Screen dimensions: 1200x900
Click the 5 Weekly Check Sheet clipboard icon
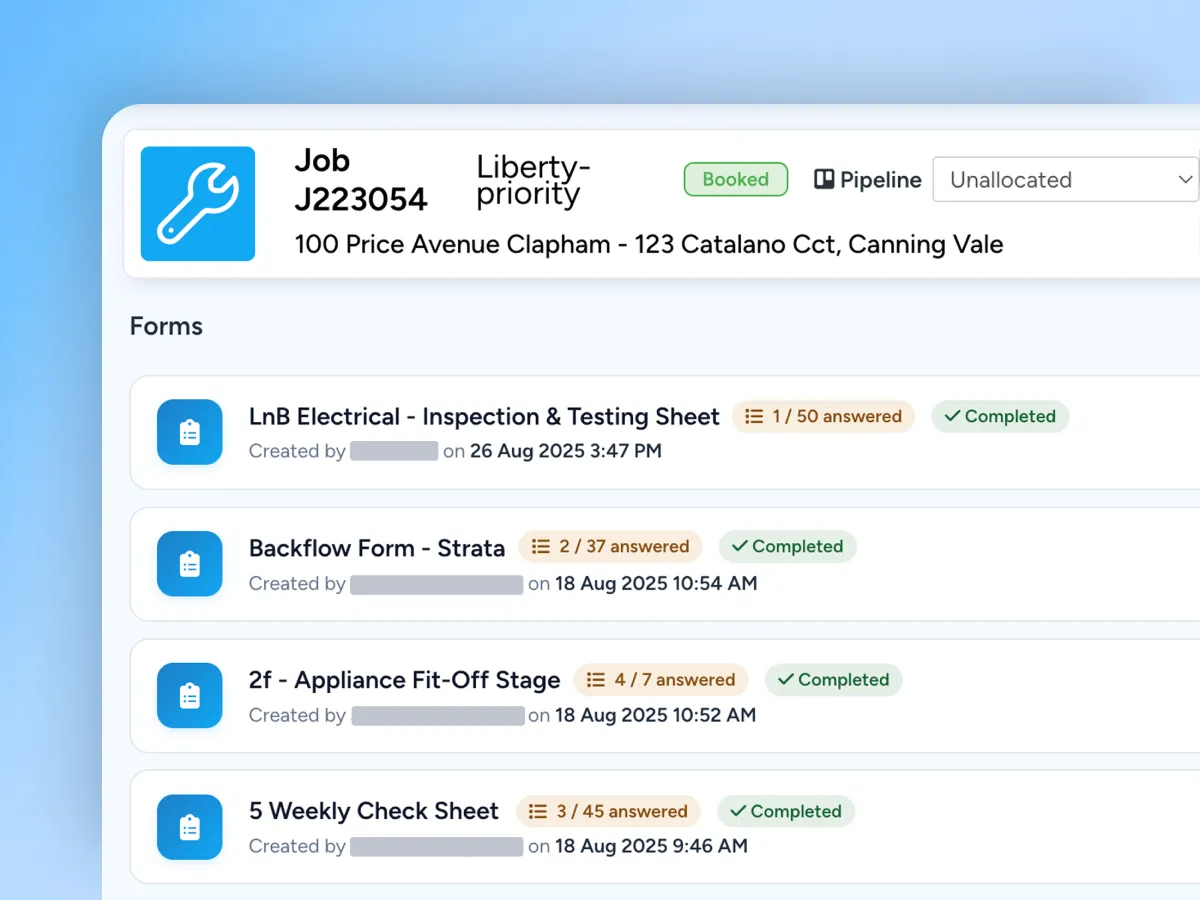190,827
